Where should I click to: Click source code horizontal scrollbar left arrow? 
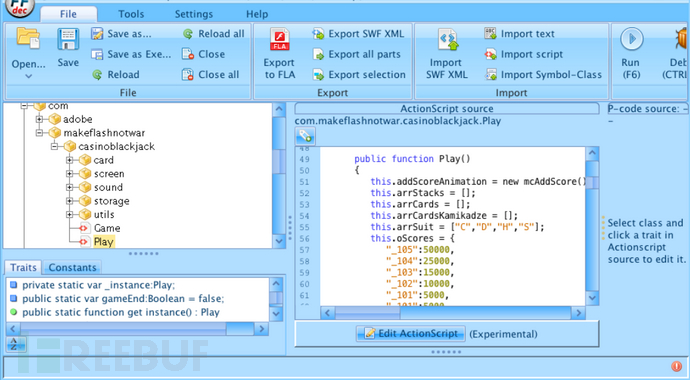pos(327,313)
